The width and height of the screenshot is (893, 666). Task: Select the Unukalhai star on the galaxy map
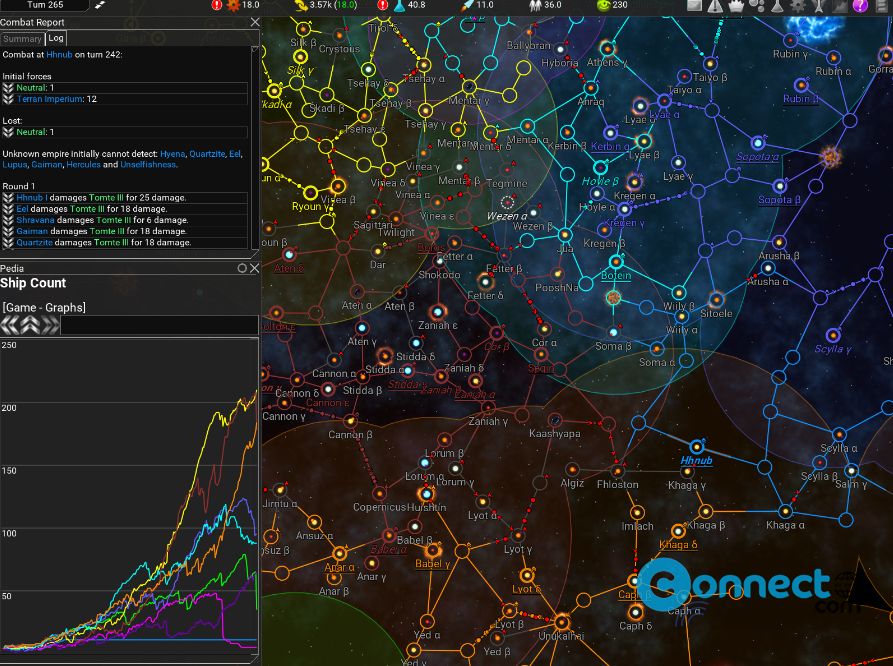coord(562,622)
